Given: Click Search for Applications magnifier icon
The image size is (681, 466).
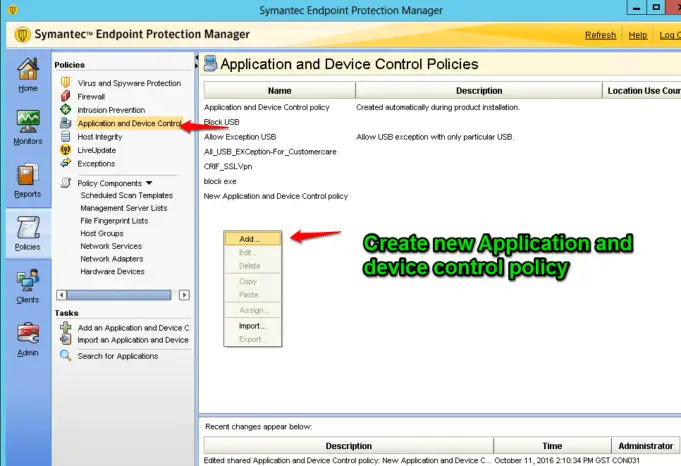Looking at the screenshot, I should pos(67,356).
